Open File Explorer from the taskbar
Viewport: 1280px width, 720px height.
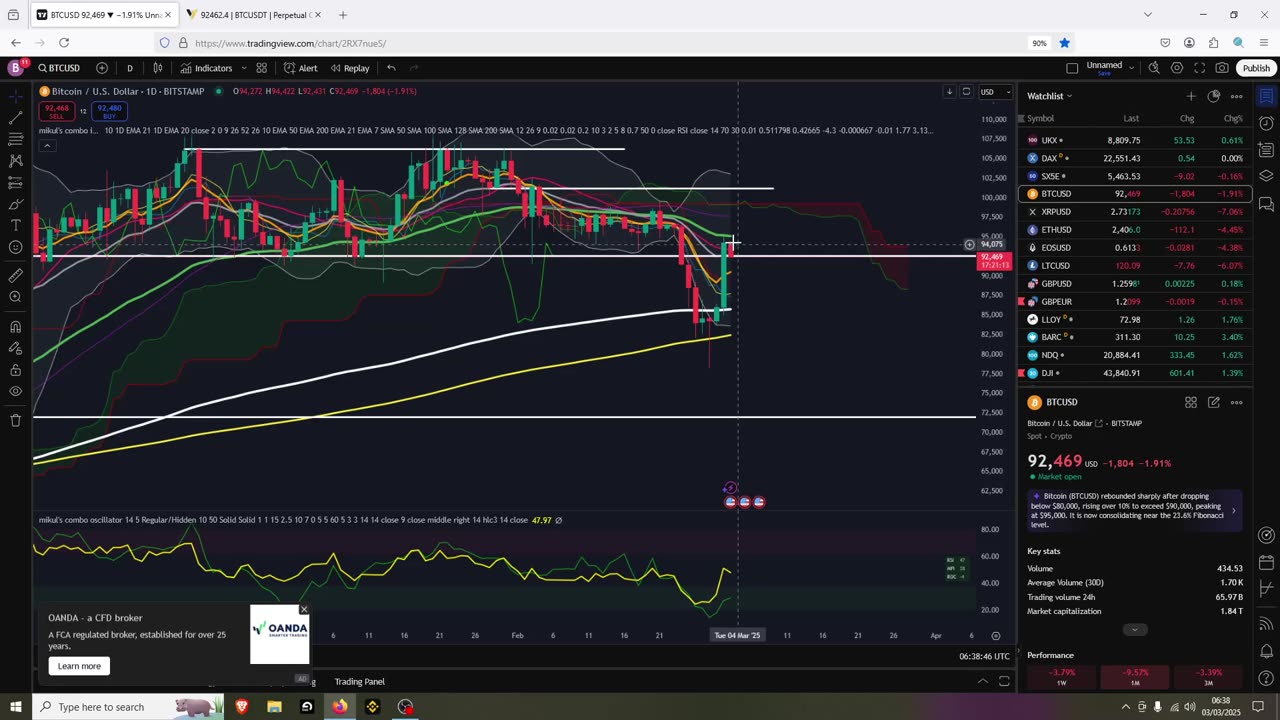[x=274, y=707]
